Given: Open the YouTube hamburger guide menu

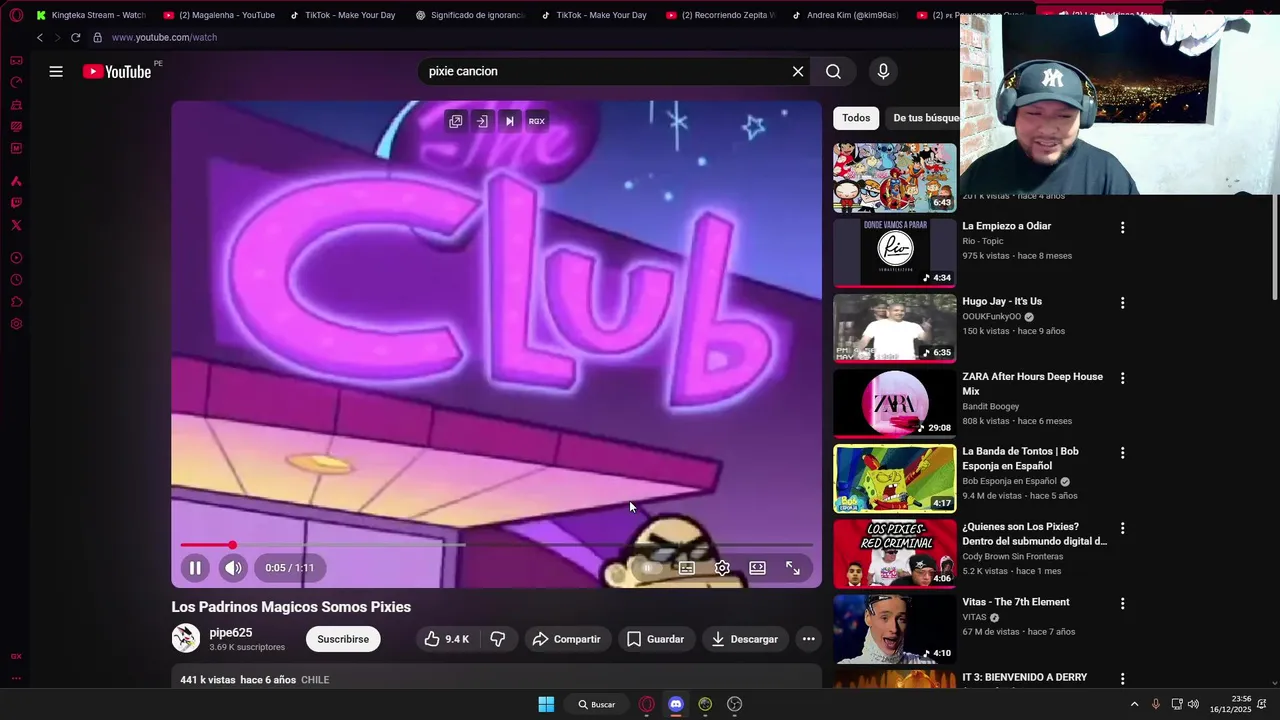Looking at the screenshot, I should click(x=56, y=71).
